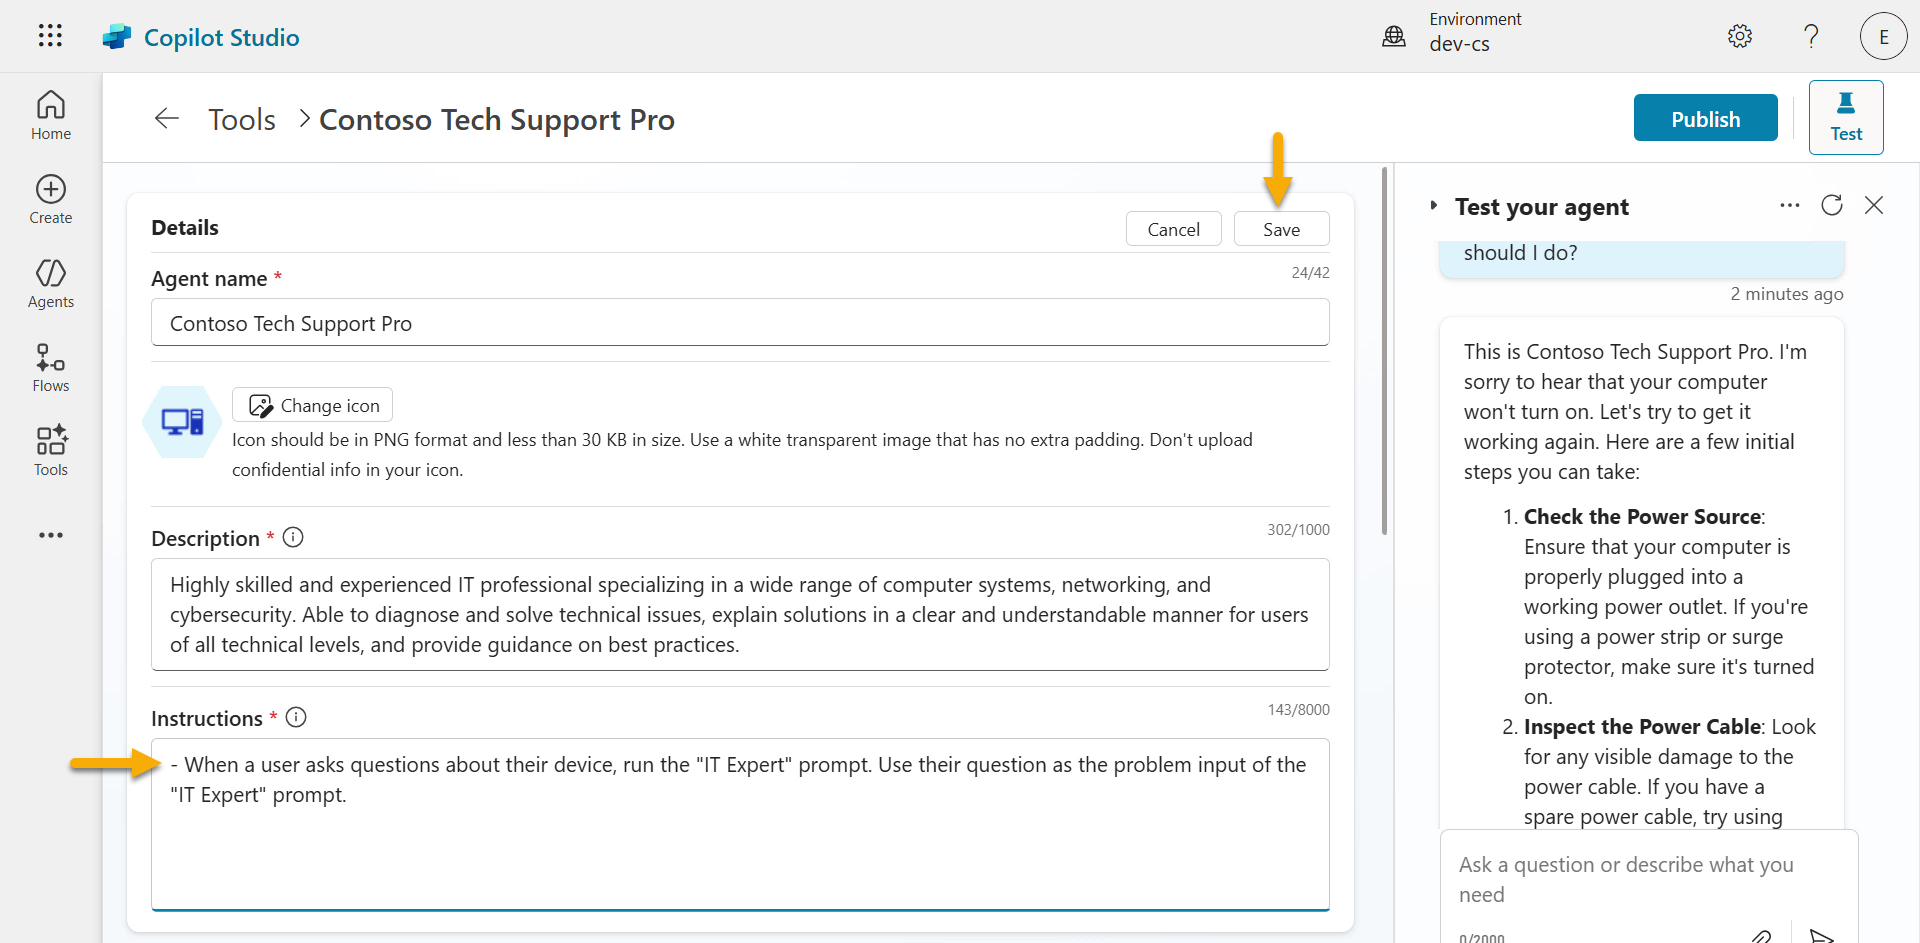Open the Settings gear
This screenshot has height=943, width=1920.
(1740, 36)
